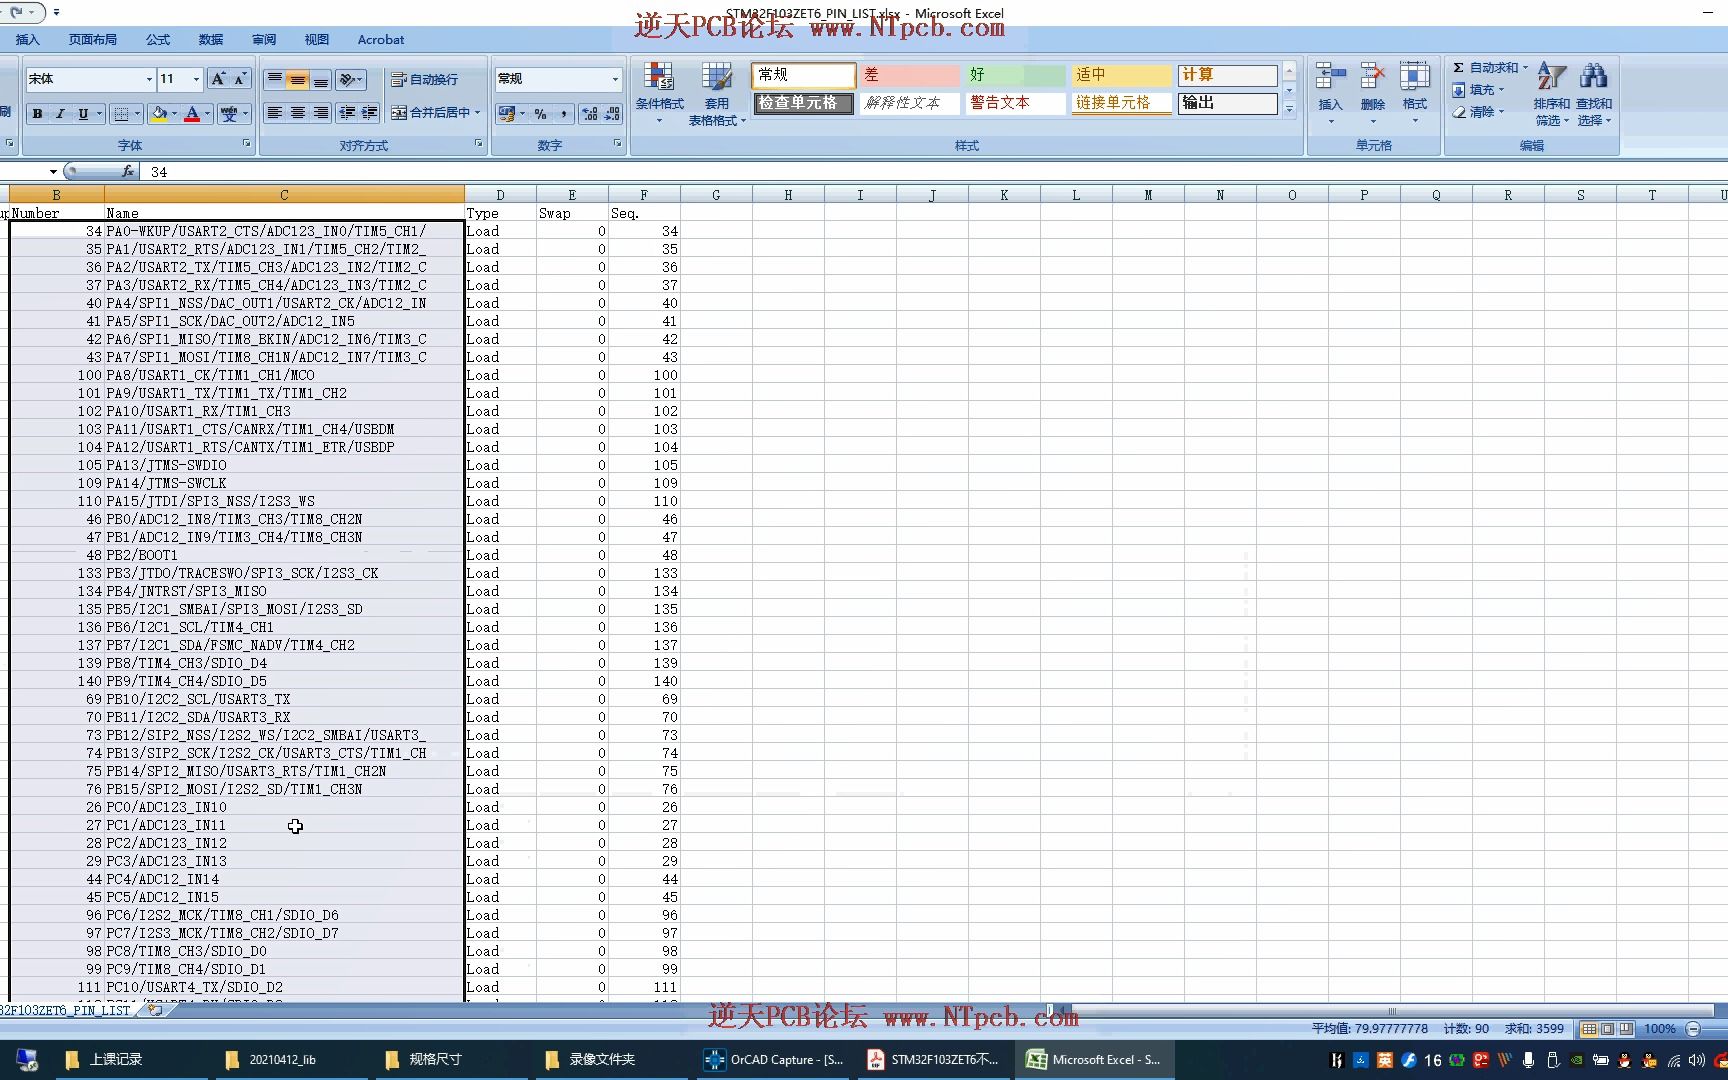Switch to the 页面布局 tab
The height and width of the screenshot is (1080, 1728).
tap(93, 40)
